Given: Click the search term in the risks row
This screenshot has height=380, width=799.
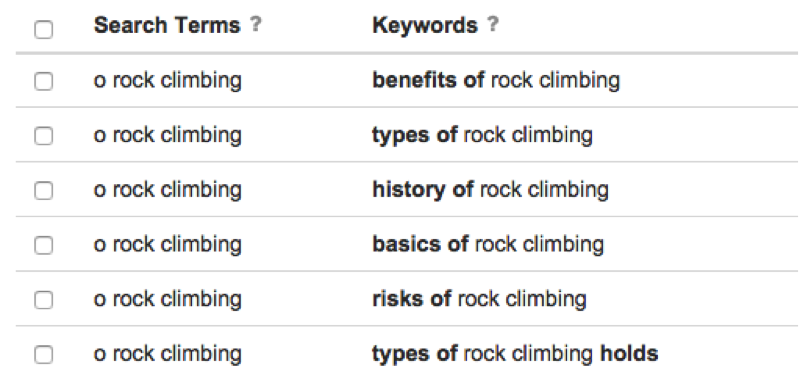Looking at the screenshot, I should [x=168, y=299].
